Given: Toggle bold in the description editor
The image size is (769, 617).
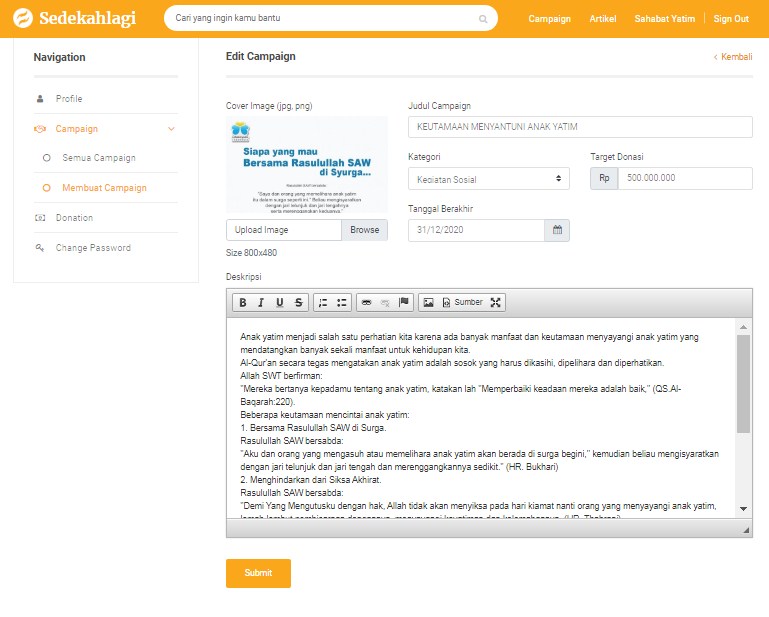Looking at the screenshot, I should pyautogui.click(x=243, y=303).
